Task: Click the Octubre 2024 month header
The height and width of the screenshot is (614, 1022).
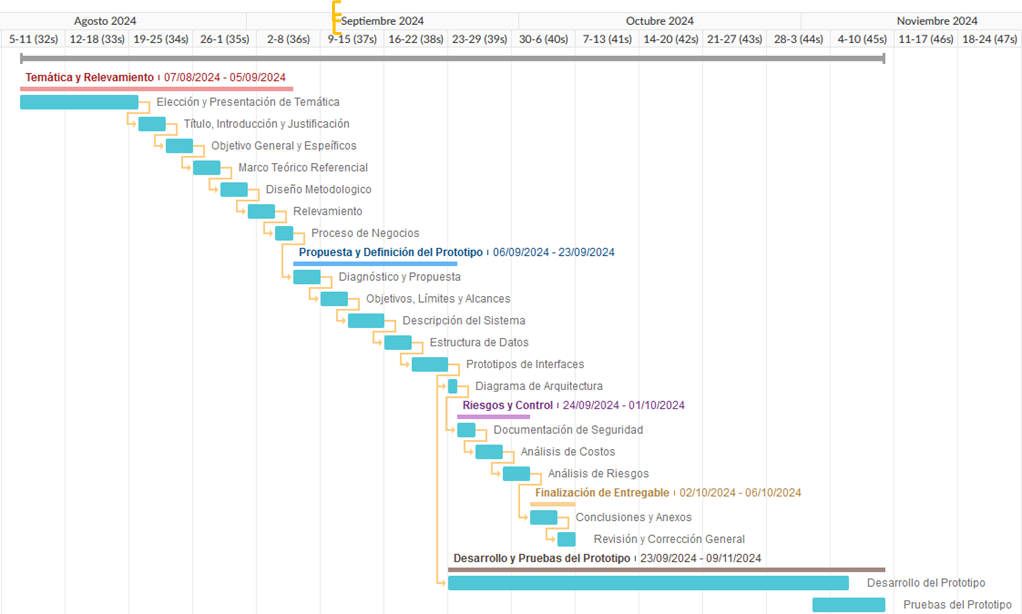Action: click(x=659, y=21)
